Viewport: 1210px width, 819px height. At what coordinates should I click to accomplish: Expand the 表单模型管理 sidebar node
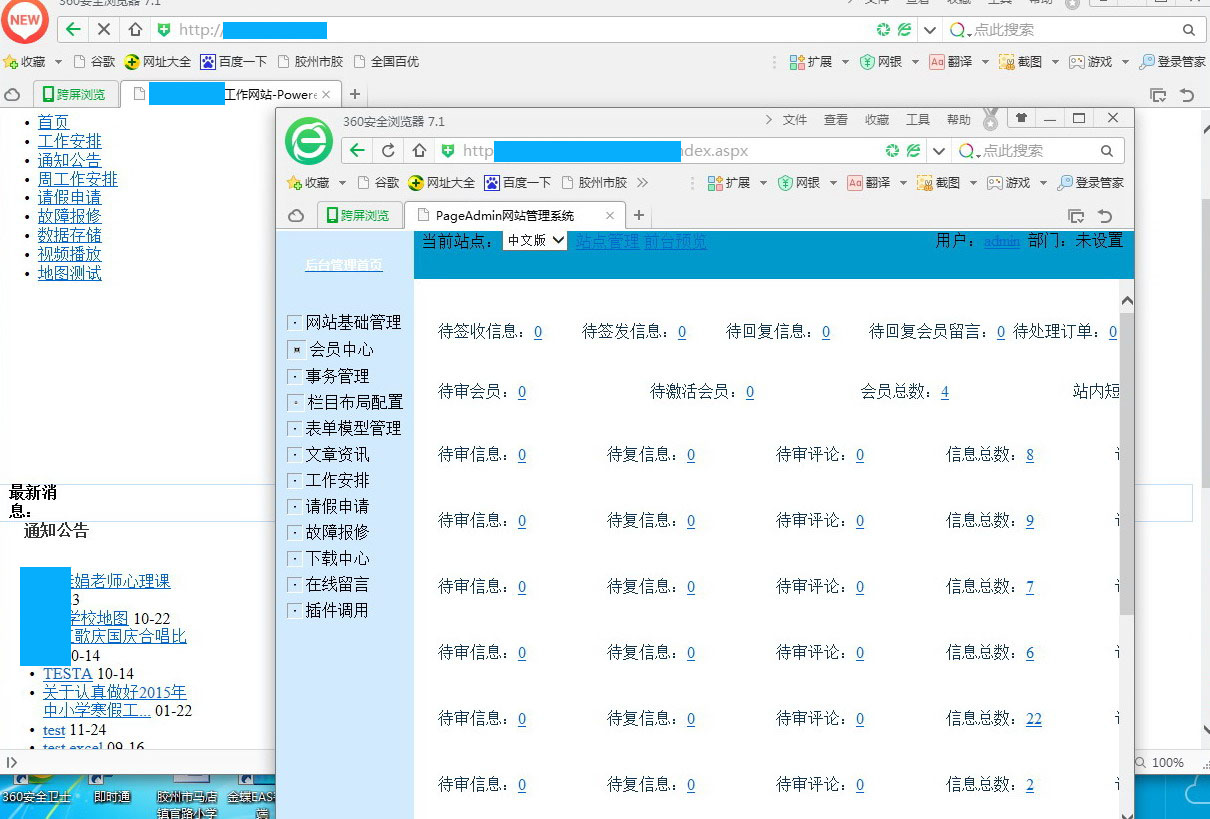294,428
